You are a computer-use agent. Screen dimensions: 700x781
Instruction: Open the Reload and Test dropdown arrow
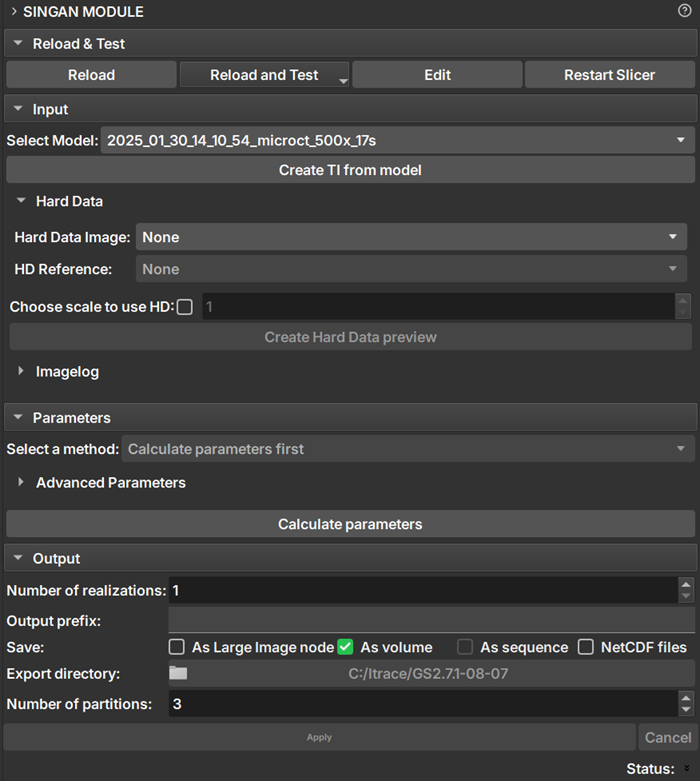point(343,81)
